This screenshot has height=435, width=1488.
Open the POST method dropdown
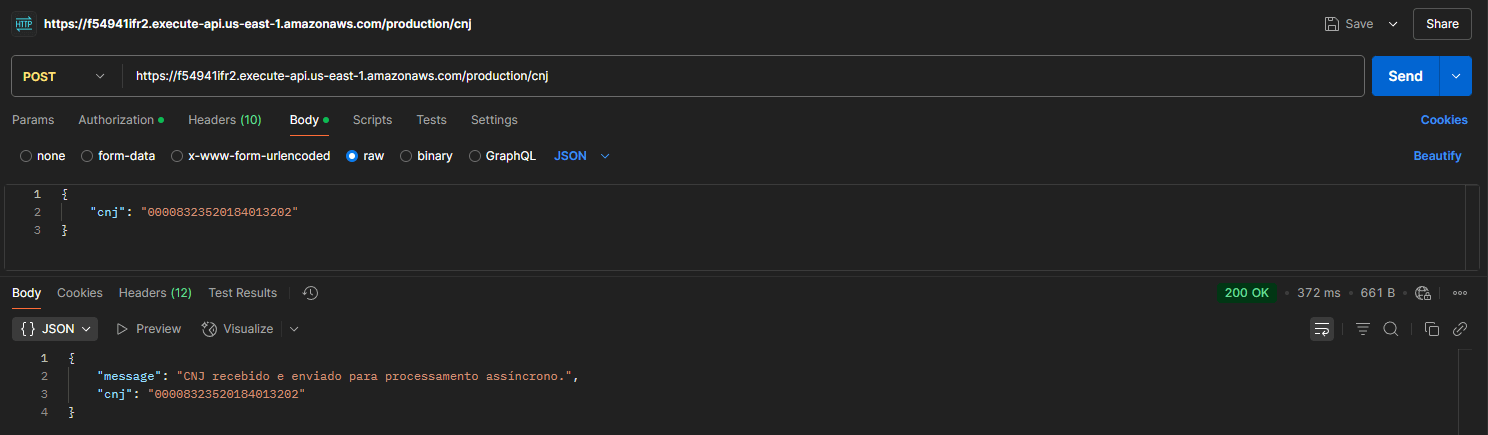point(64,76)
